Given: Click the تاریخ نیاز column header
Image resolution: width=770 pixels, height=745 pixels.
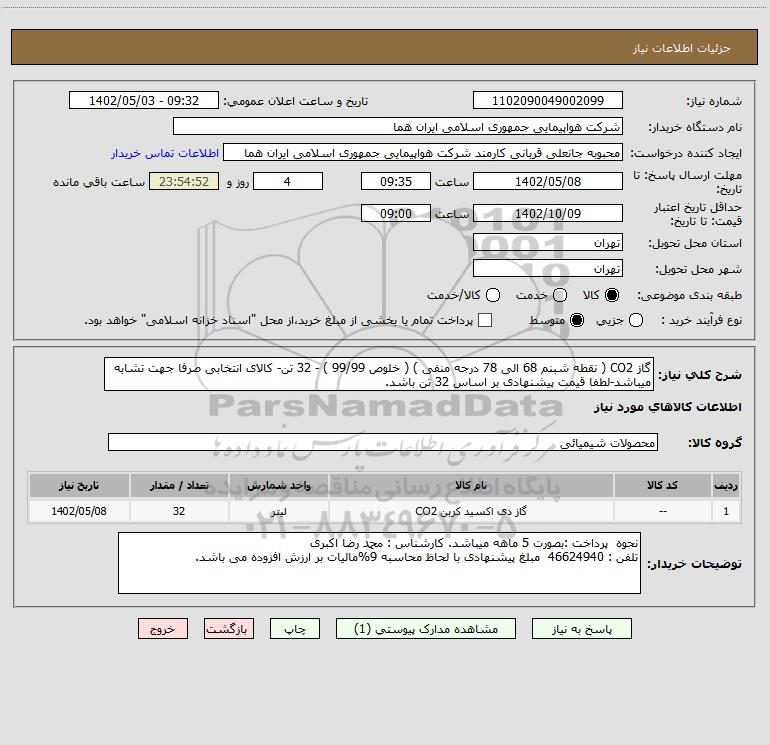Looking at the screenshot, I should pyautogui.click(x=79, y=485).
